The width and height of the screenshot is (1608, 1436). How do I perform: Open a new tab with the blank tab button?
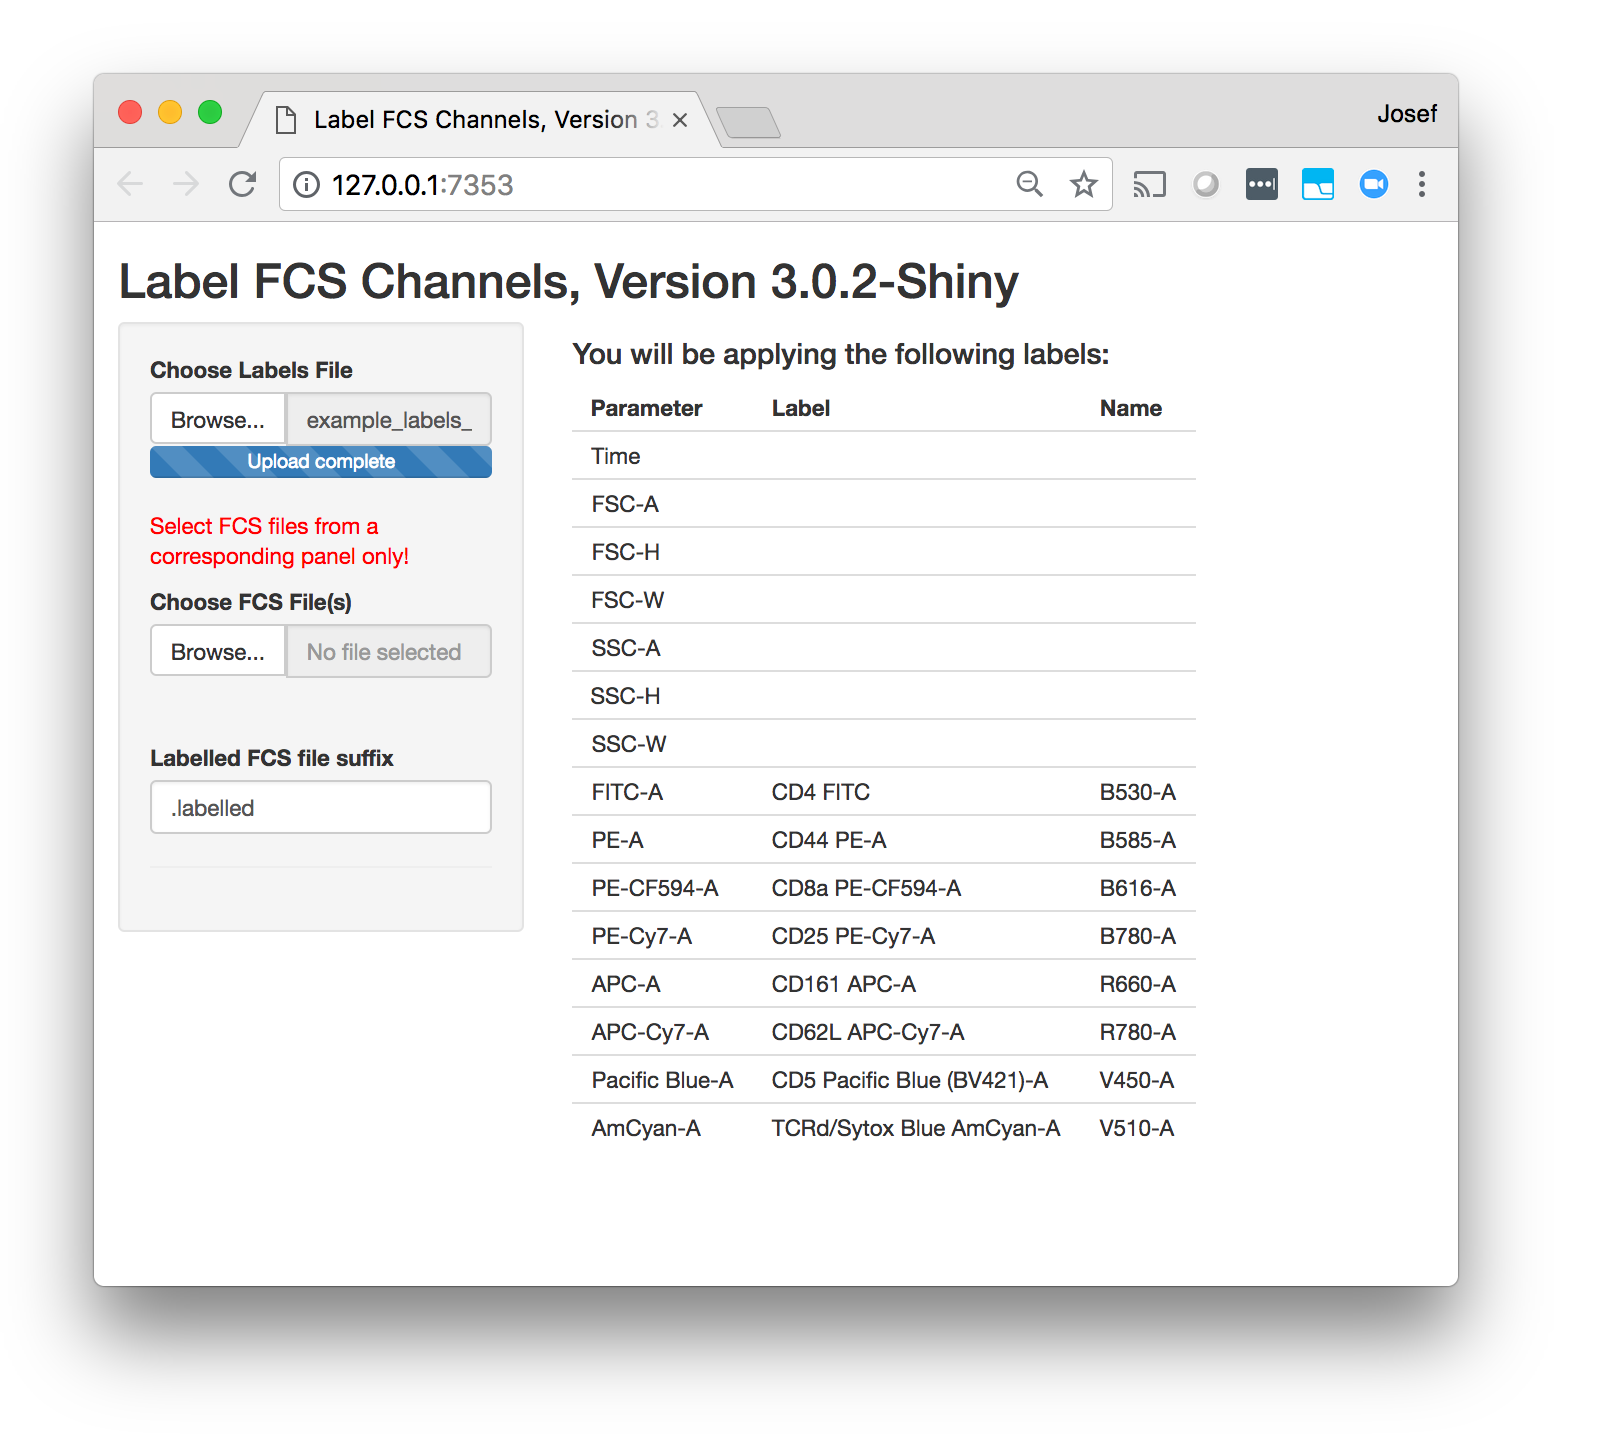[x=748, y=123]
